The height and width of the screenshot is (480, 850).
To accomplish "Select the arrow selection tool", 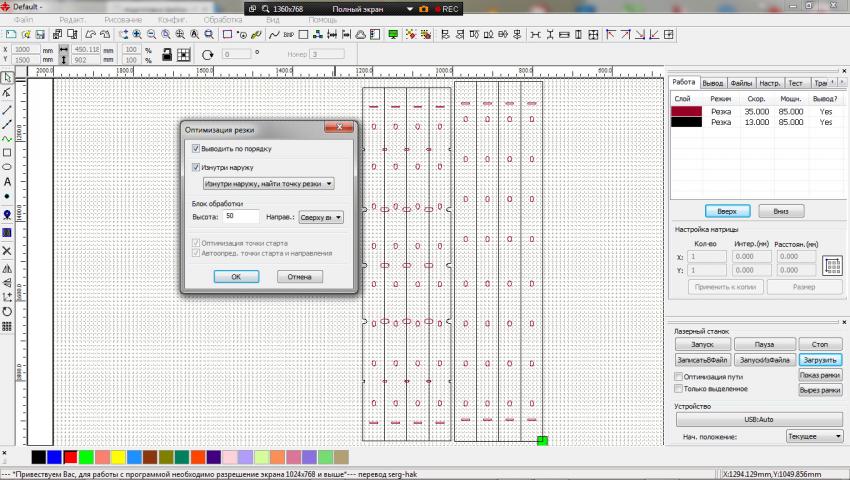I will [x=7, y=78].
